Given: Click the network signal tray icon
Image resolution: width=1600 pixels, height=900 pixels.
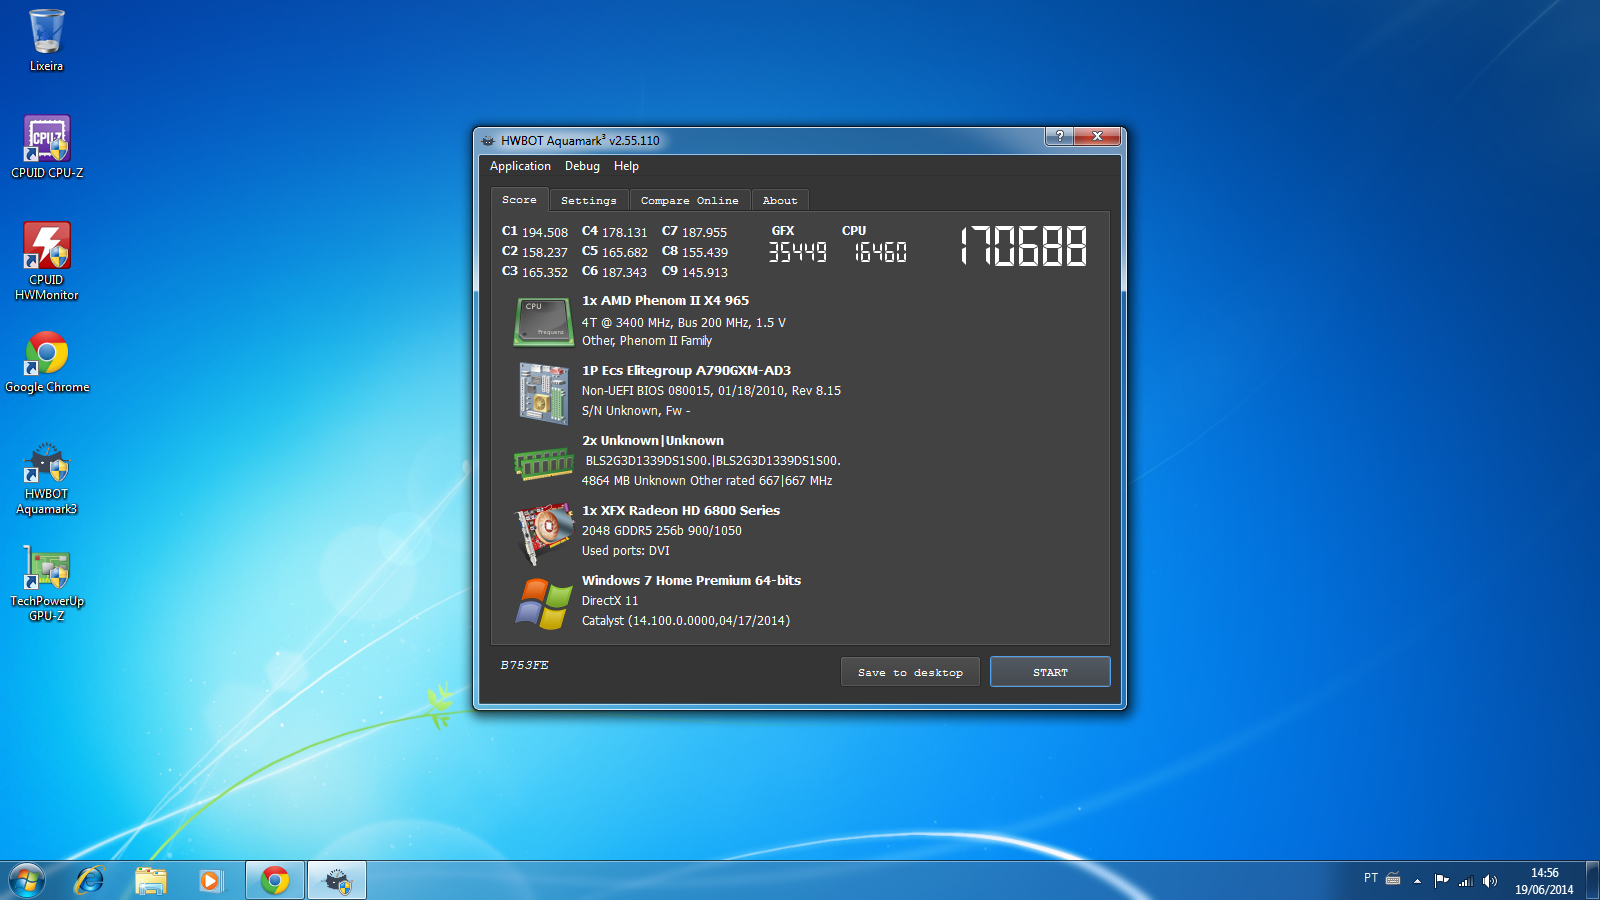Looking at the screenshot, I should (1466, 881).
